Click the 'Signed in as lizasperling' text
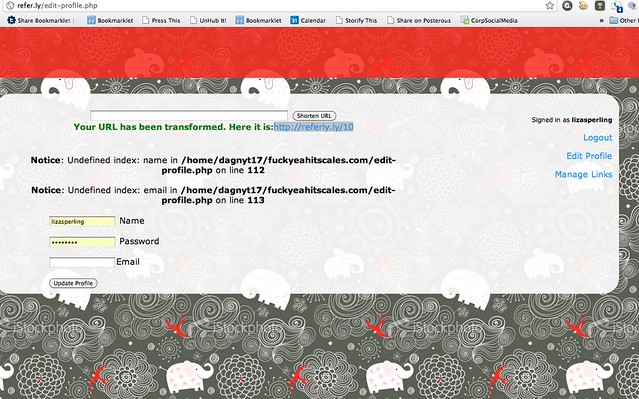This screenshot has height=399, width=639. coord(572,120)
